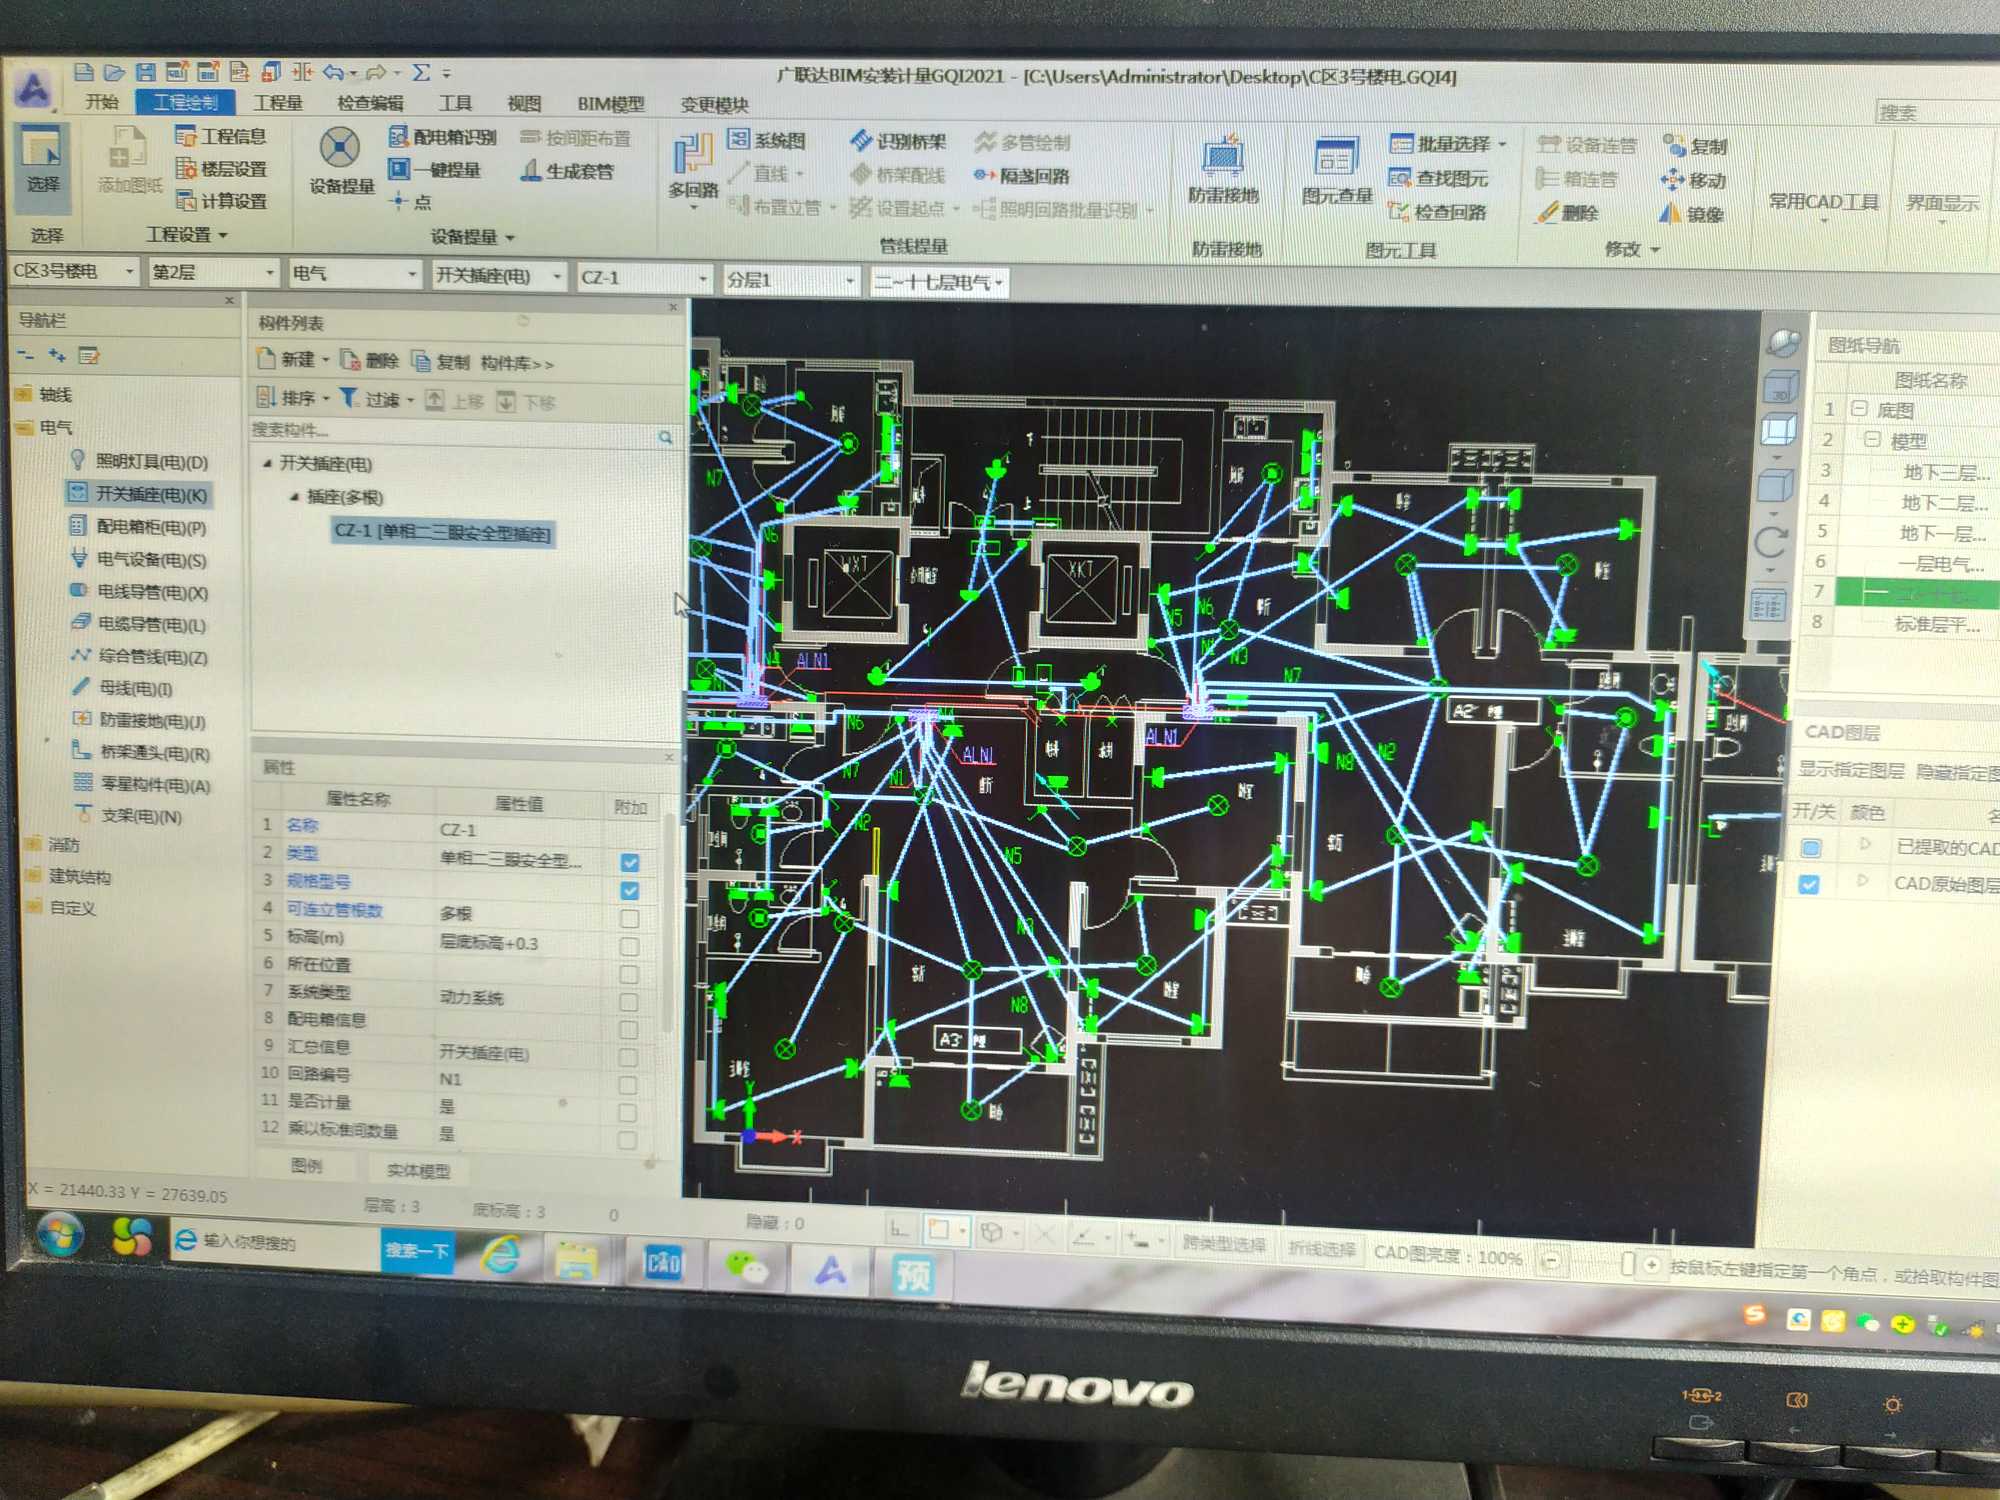Toggle 附加 checkbox for 规格型号 row
2000x1500 pixels.
pyautogui.click(x=630, y=890)
